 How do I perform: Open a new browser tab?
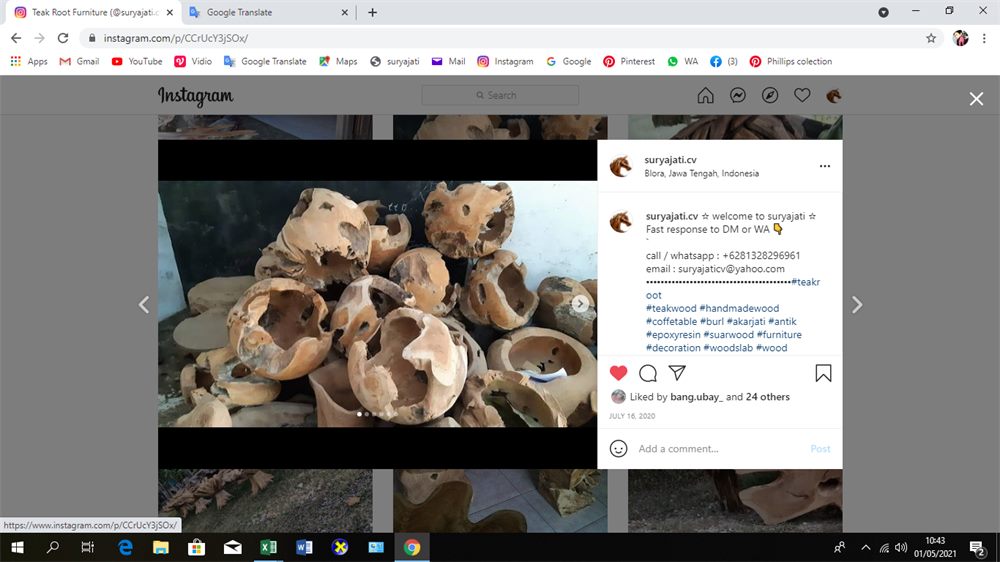point(372,12)
